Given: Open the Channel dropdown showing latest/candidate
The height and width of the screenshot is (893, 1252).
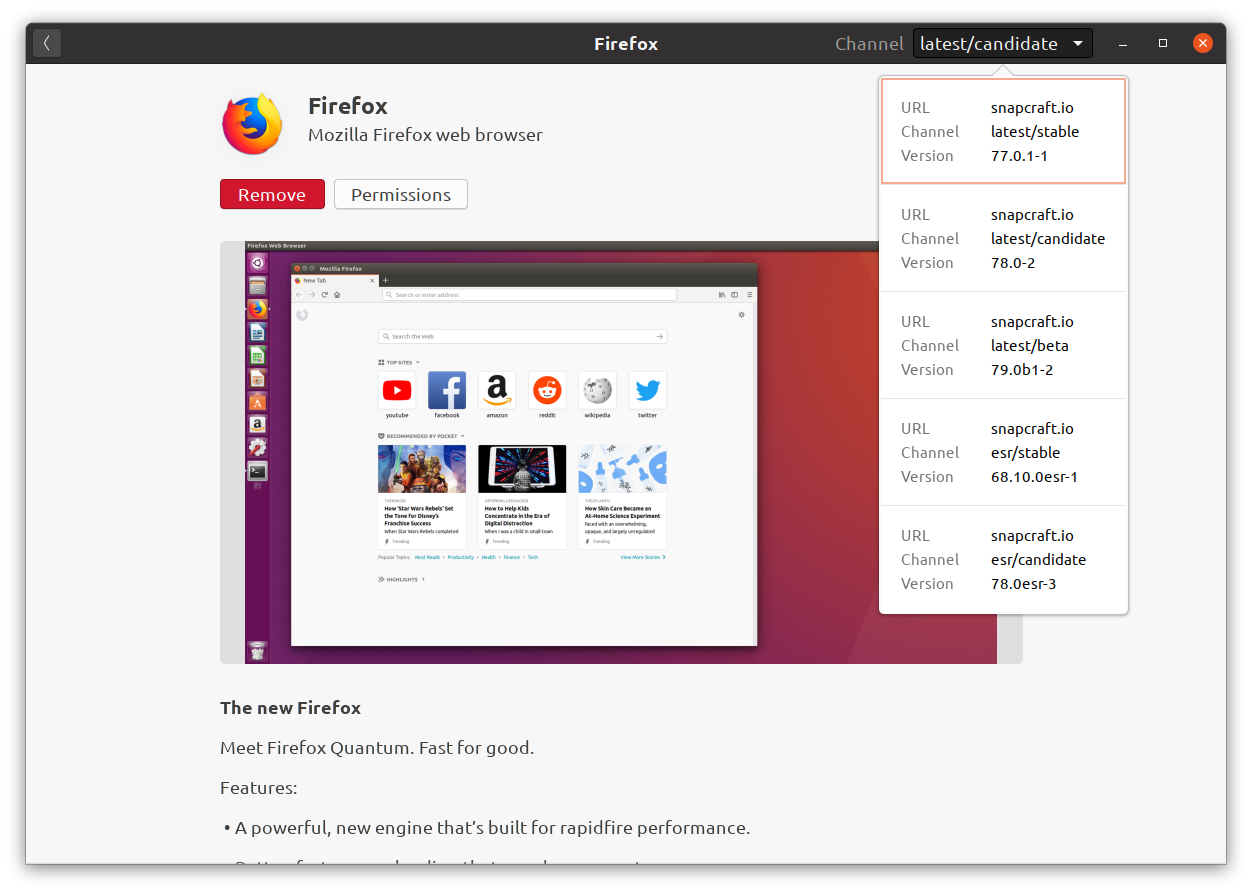Looking at the screenshot, I should click(1002, 43).
